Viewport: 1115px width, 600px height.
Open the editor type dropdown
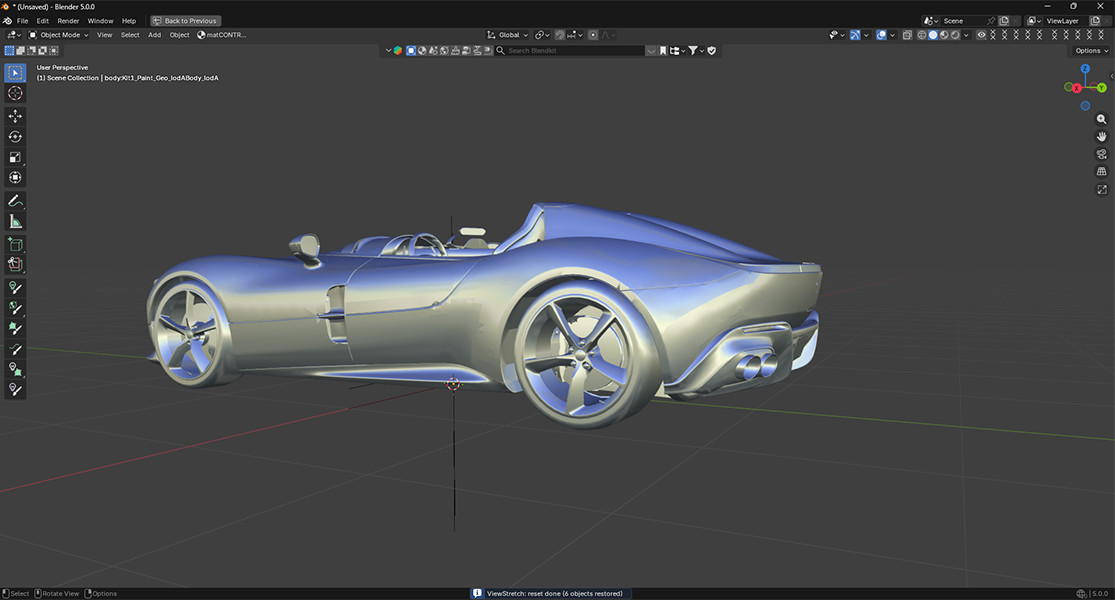point(14,35)
